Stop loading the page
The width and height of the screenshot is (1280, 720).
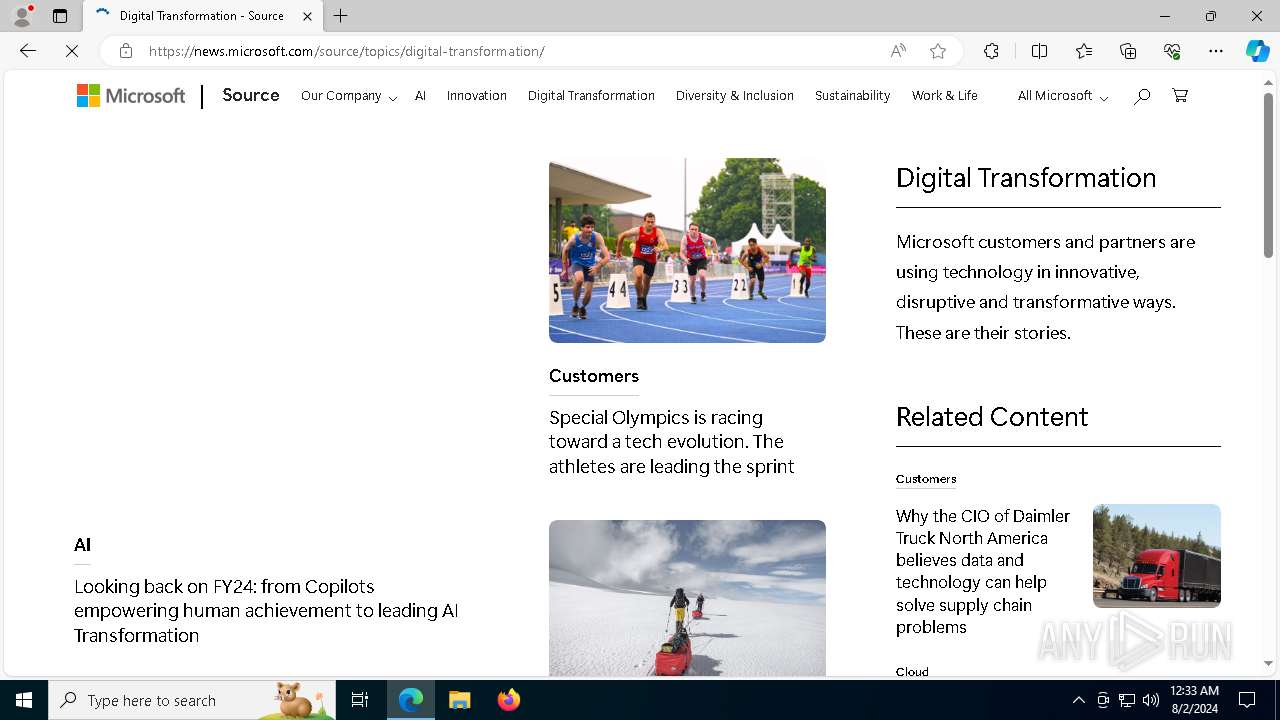72,51
